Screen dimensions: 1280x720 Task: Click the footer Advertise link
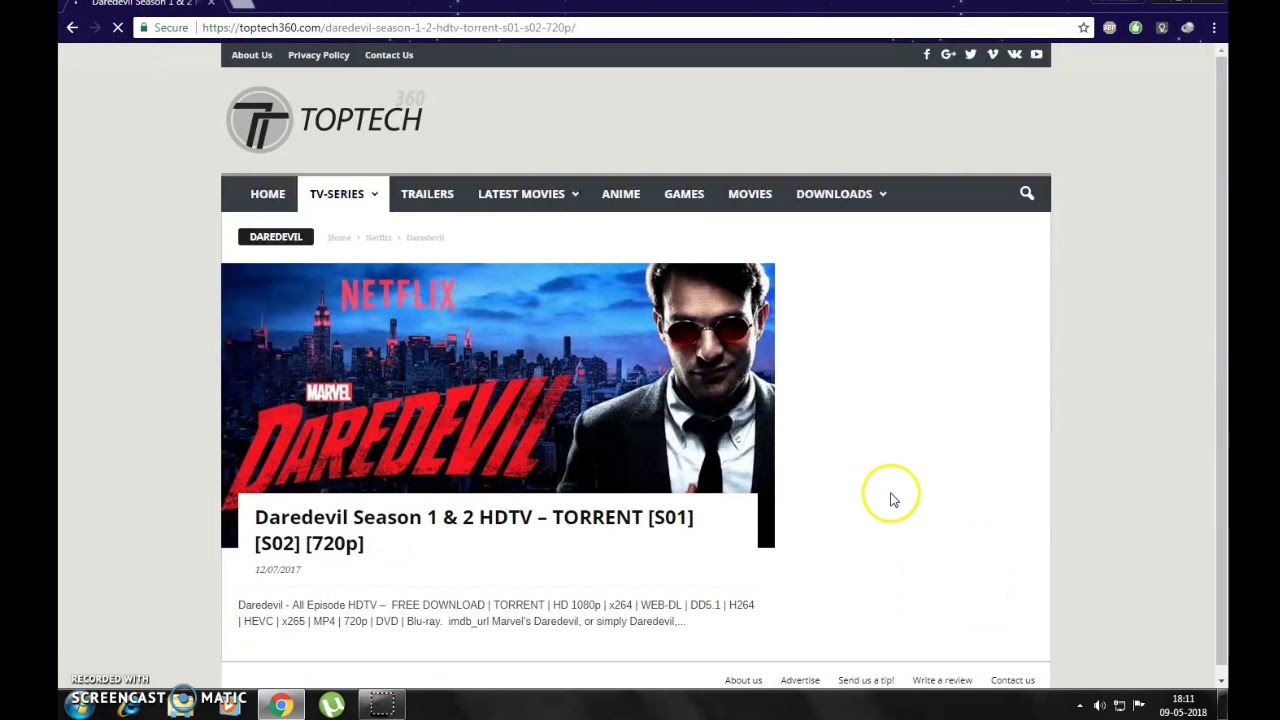[800, 680]
